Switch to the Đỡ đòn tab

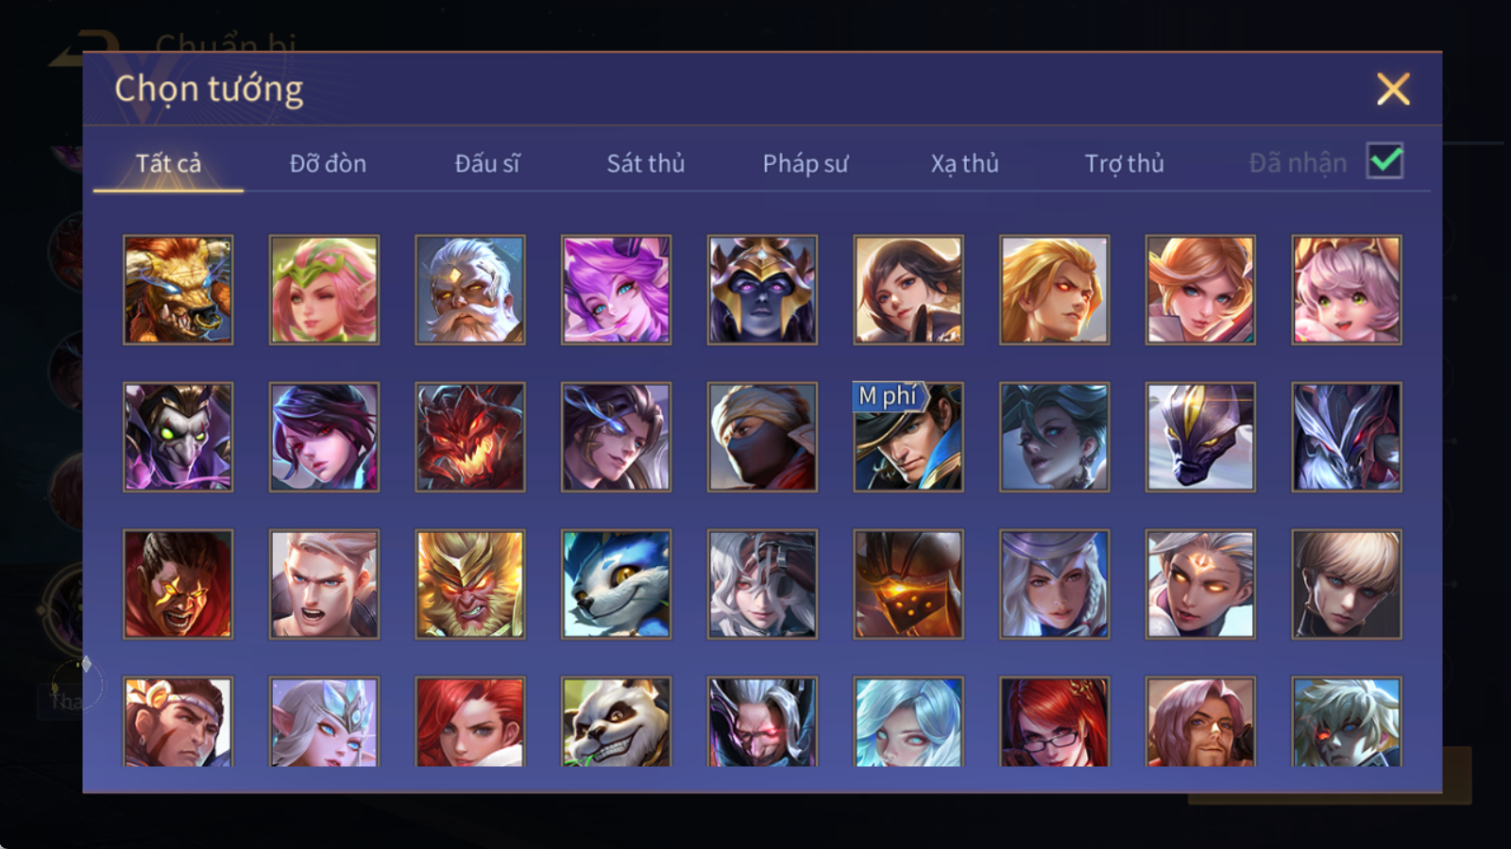[x=328, y=163]
